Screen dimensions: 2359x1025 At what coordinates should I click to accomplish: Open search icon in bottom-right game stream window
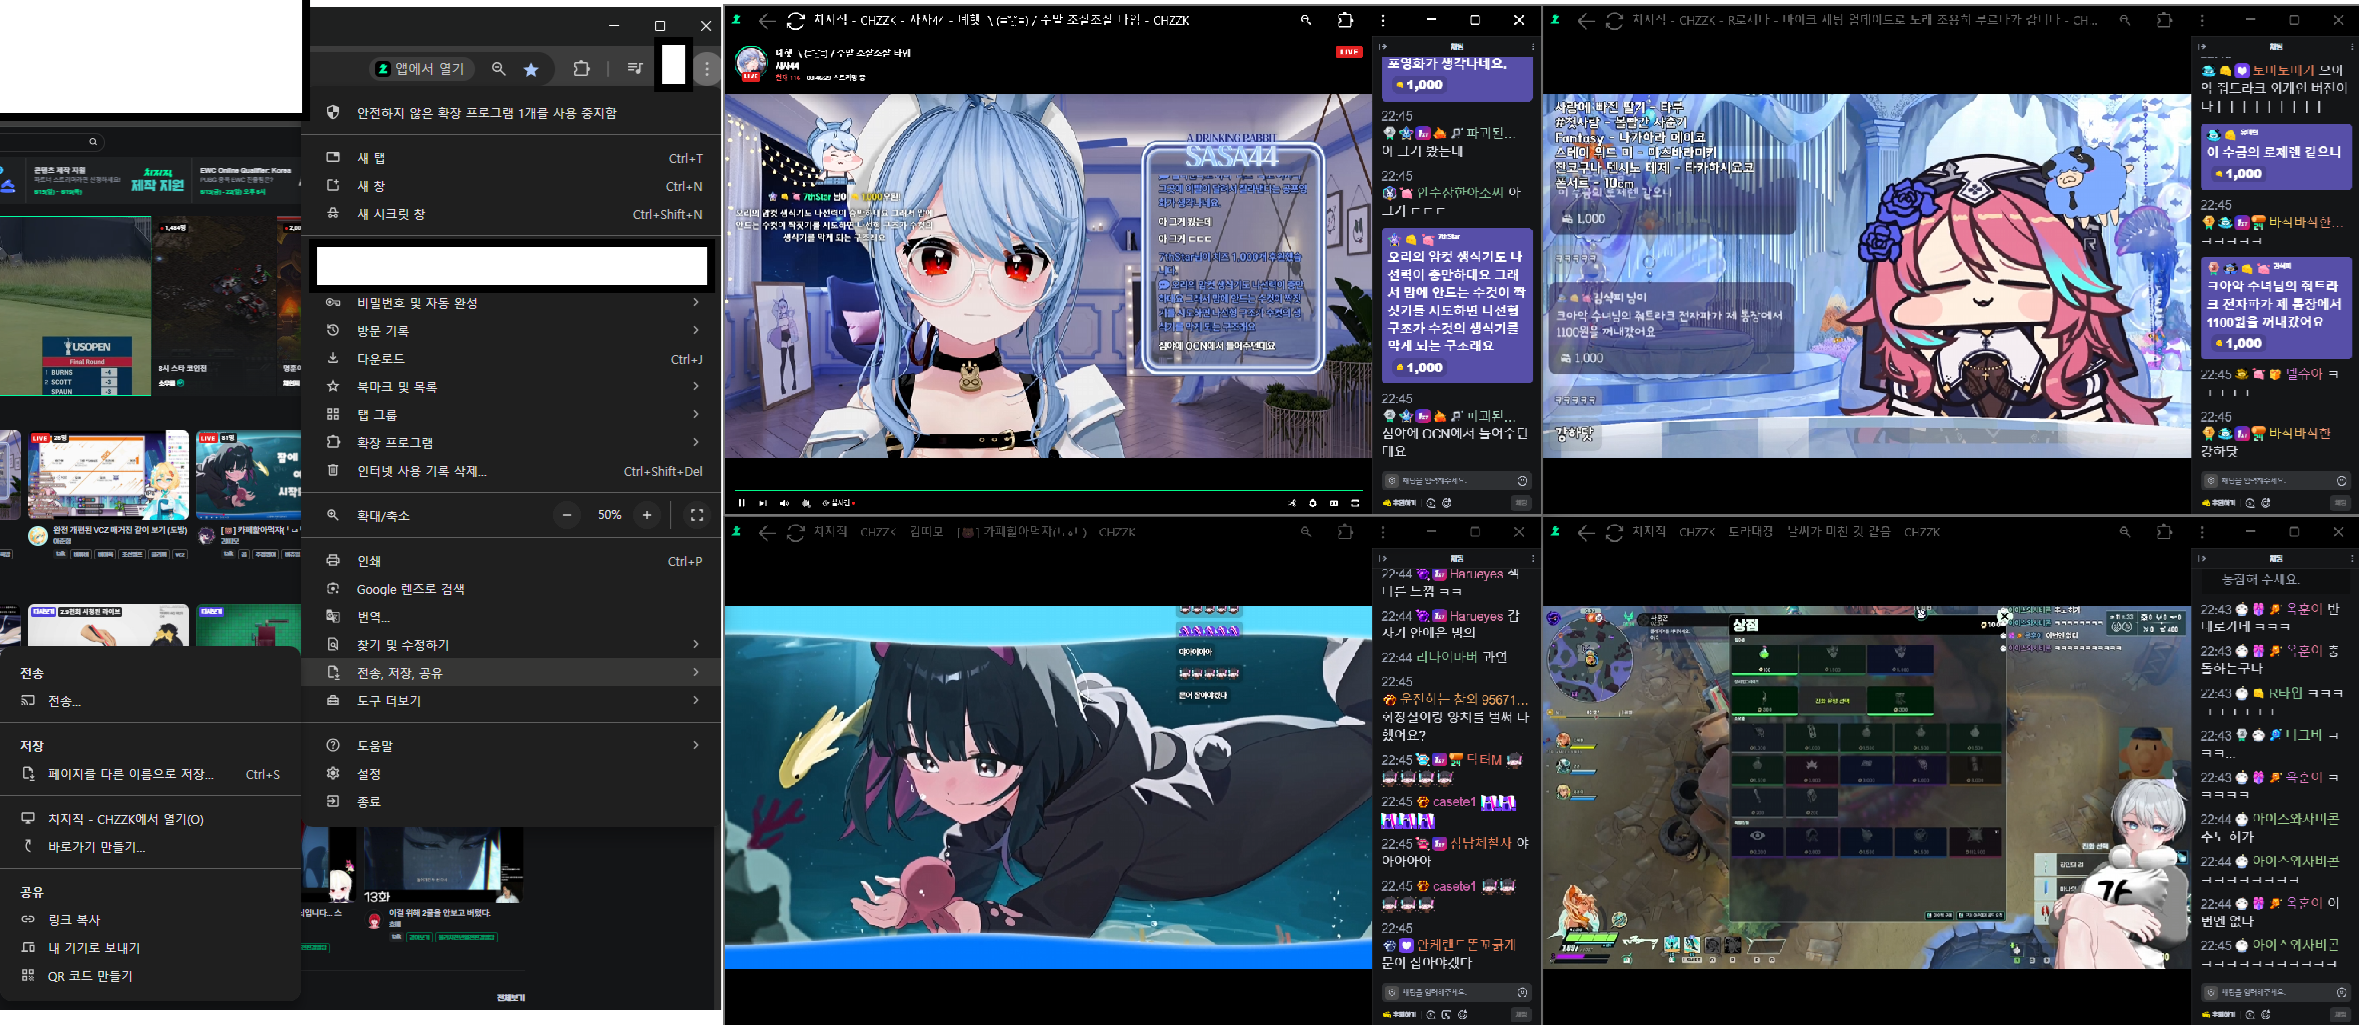coord(2125,532)
